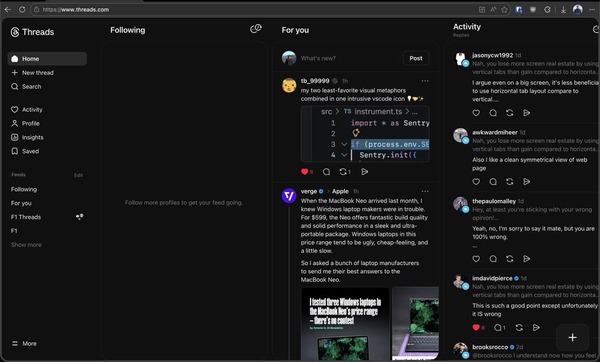Screen dimensions: 600x362
Task: Open the More menu
Action: tap(24, 343)
